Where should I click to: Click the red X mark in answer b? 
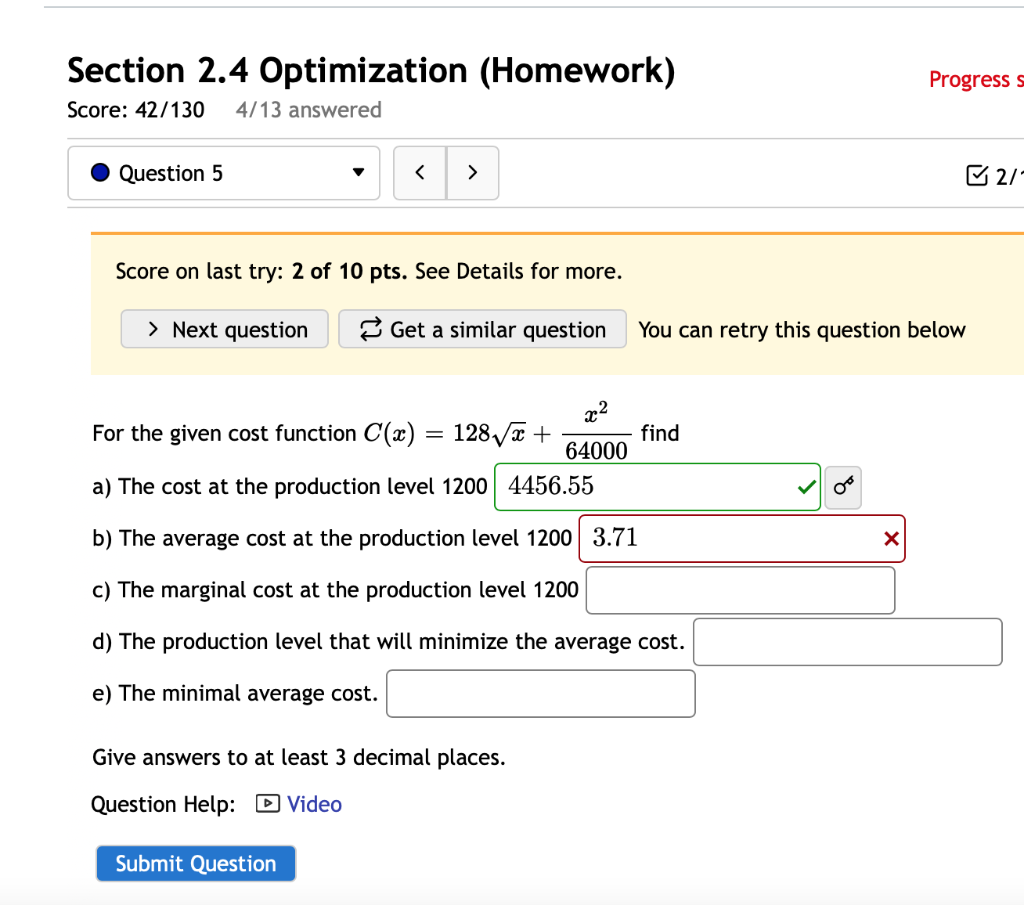point(891,539)
